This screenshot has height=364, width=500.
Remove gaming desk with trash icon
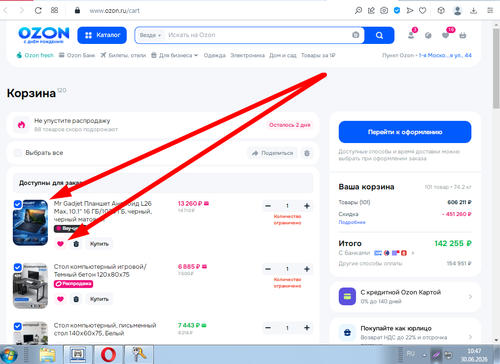click(76, 299)
